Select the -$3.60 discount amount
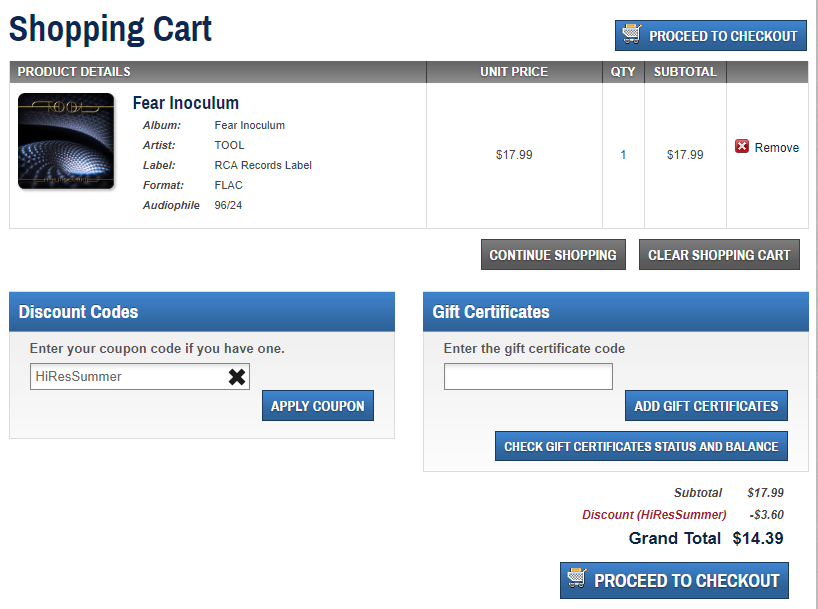This screenshot has width=818, height=609. [x=766, y=515]
